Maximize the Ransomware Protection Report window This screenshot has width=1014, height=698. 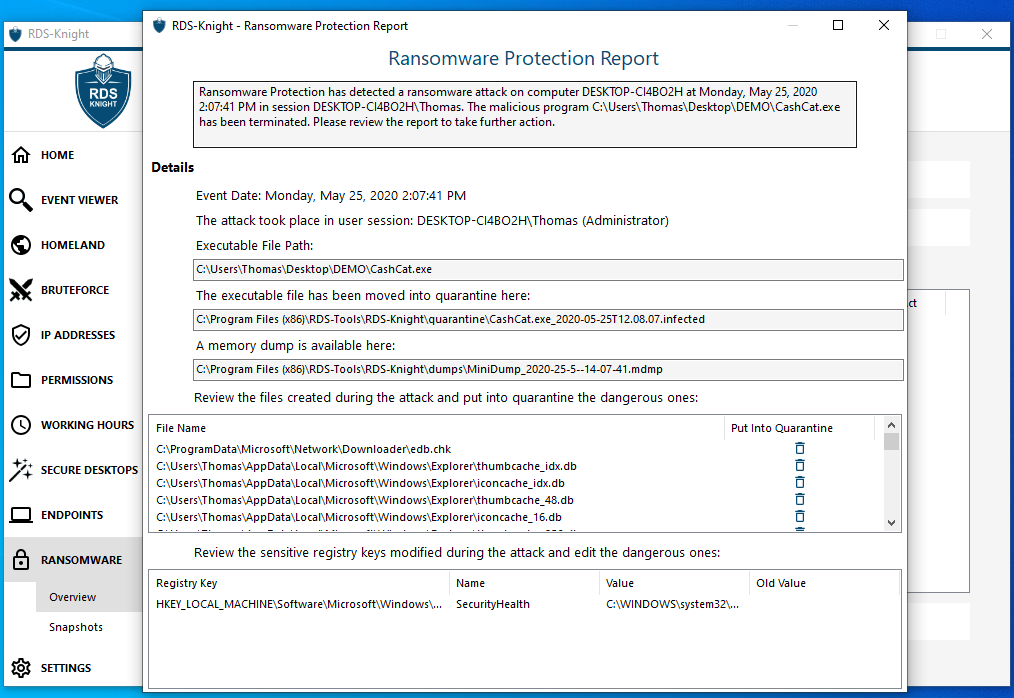point(838,25)
